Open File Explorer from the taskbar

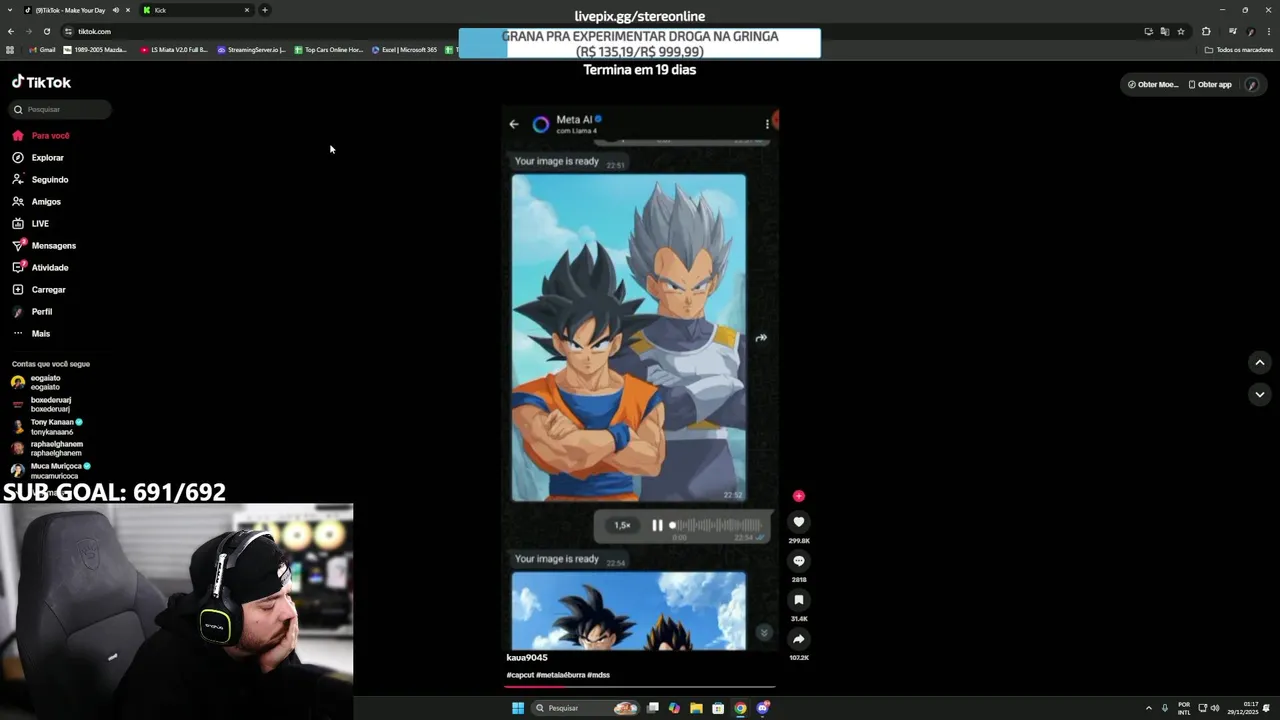696,708
